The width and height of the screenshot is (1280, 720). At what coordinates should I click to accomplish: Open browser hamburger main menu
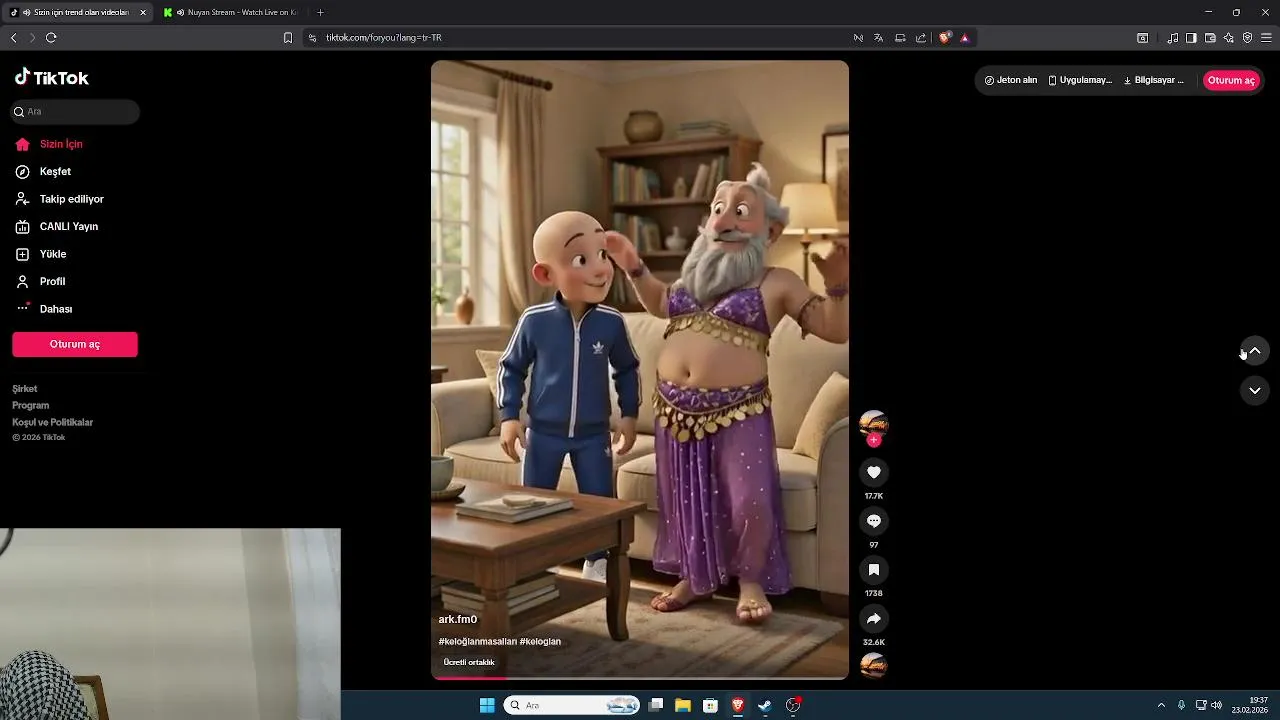1266,38
